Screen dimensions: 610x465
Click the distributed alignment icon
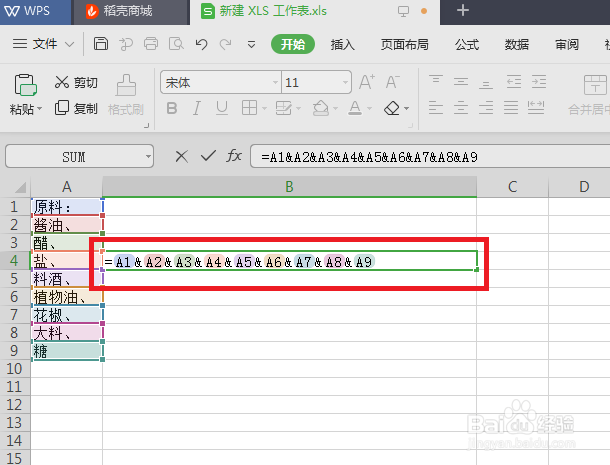(x=536, y=107)
